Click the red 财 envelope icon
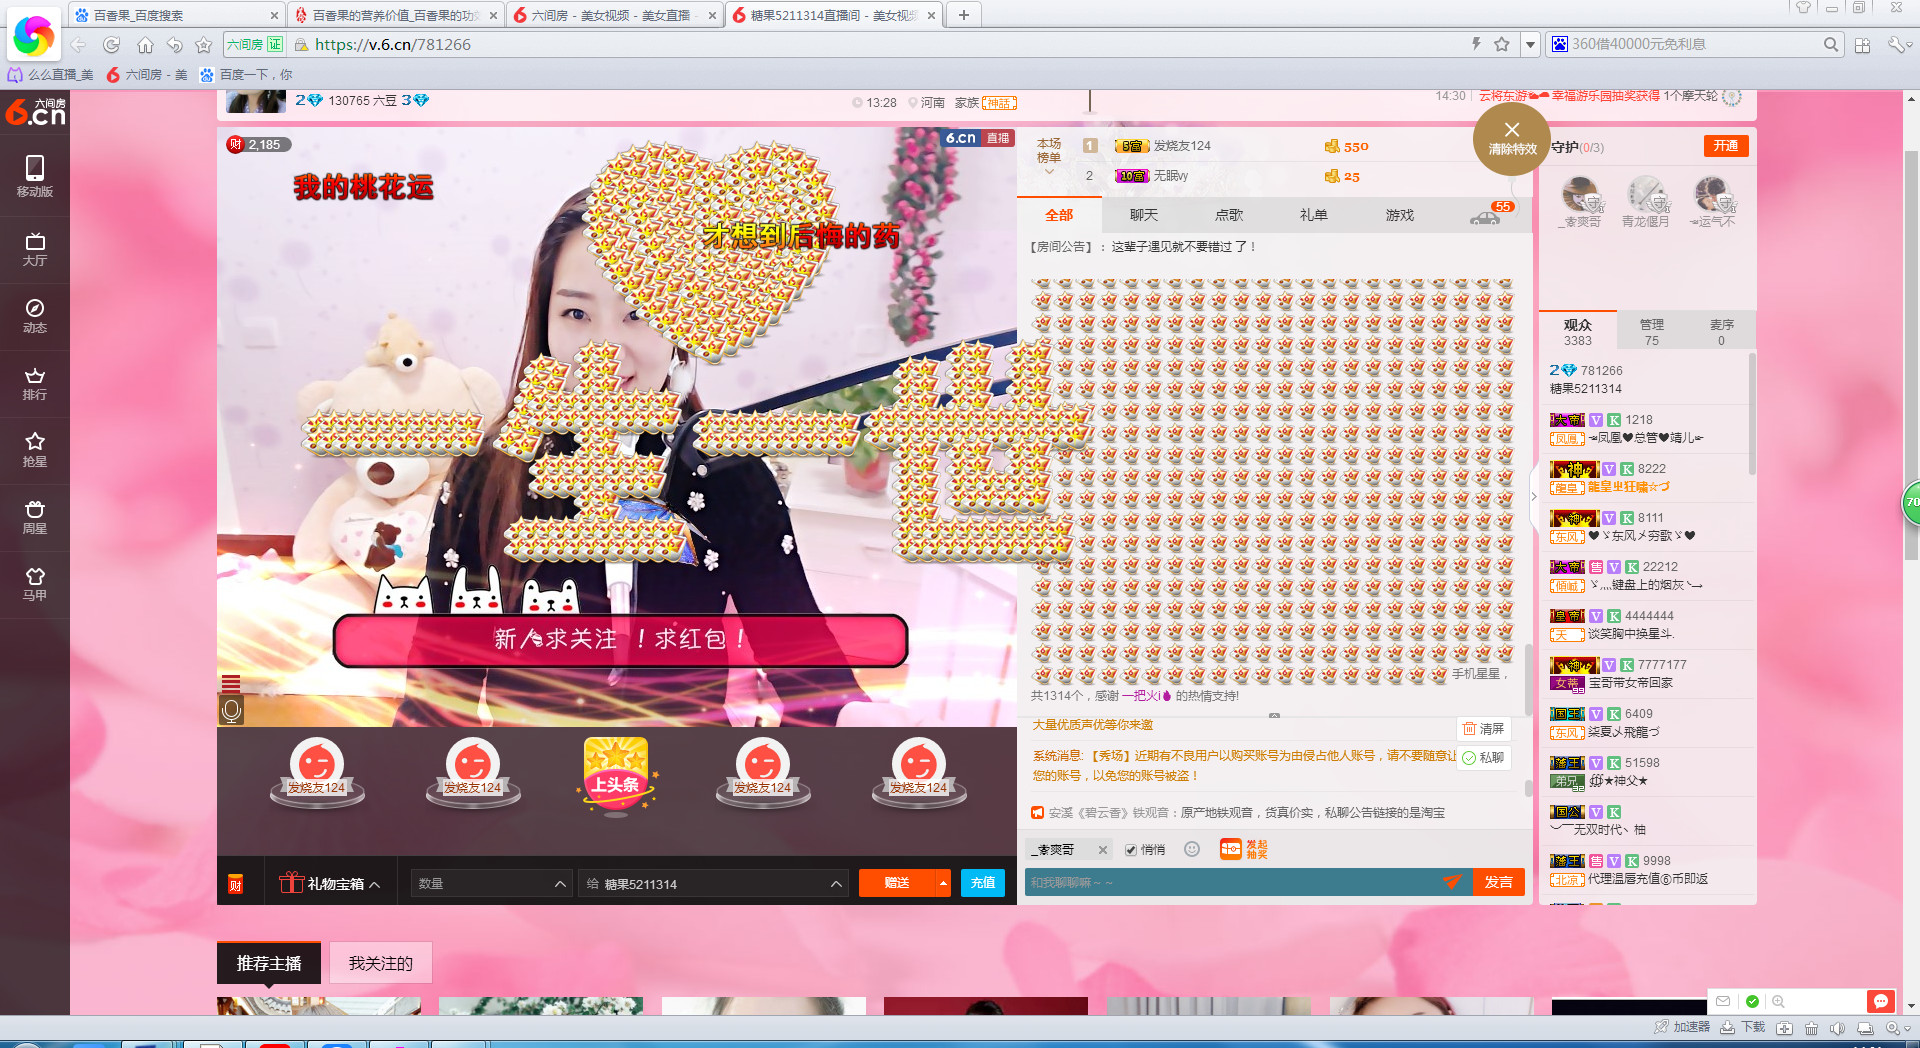Screen dimensions: 1920x1048 236,883
